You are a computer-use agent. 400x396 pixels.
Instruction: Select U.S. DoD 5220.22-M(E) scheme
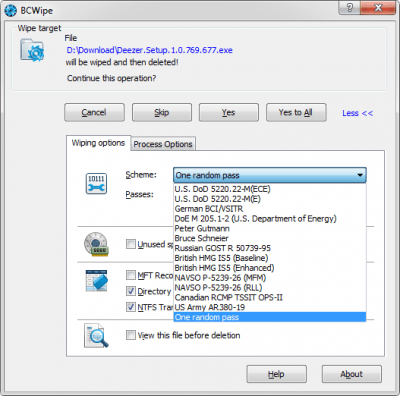[270, 199]
